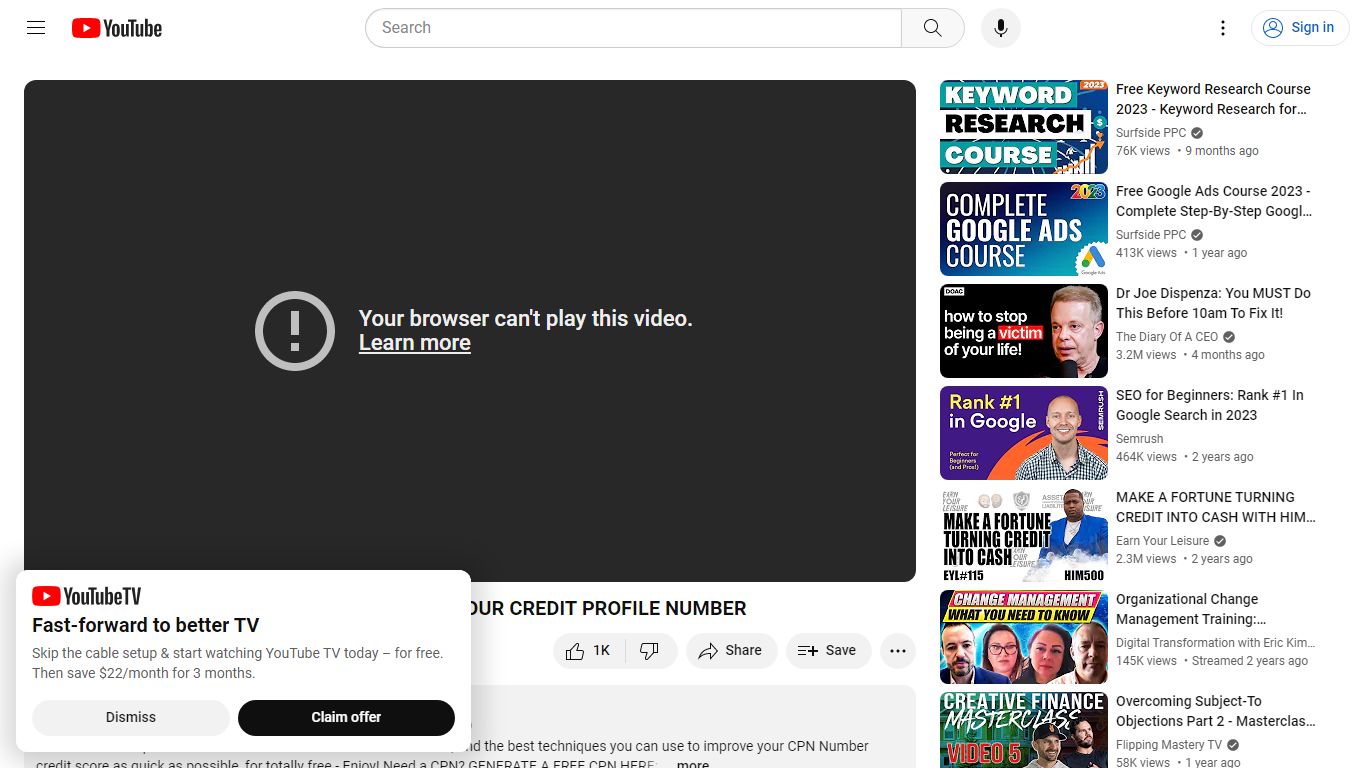The width and height of the screenshot is (1366, 768).
Task: Go to YouTube home via logo
Action: pyautogui.click(x=117, y=28)
